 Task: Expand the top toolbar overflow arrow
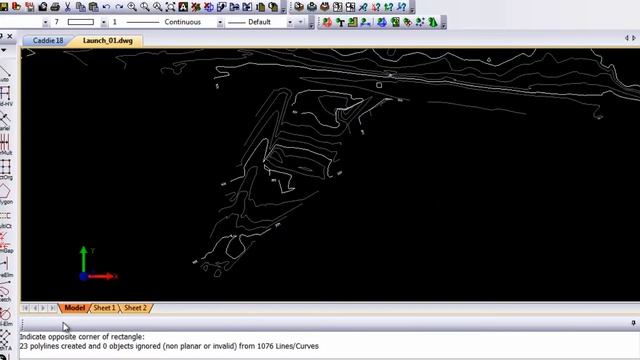283,7
